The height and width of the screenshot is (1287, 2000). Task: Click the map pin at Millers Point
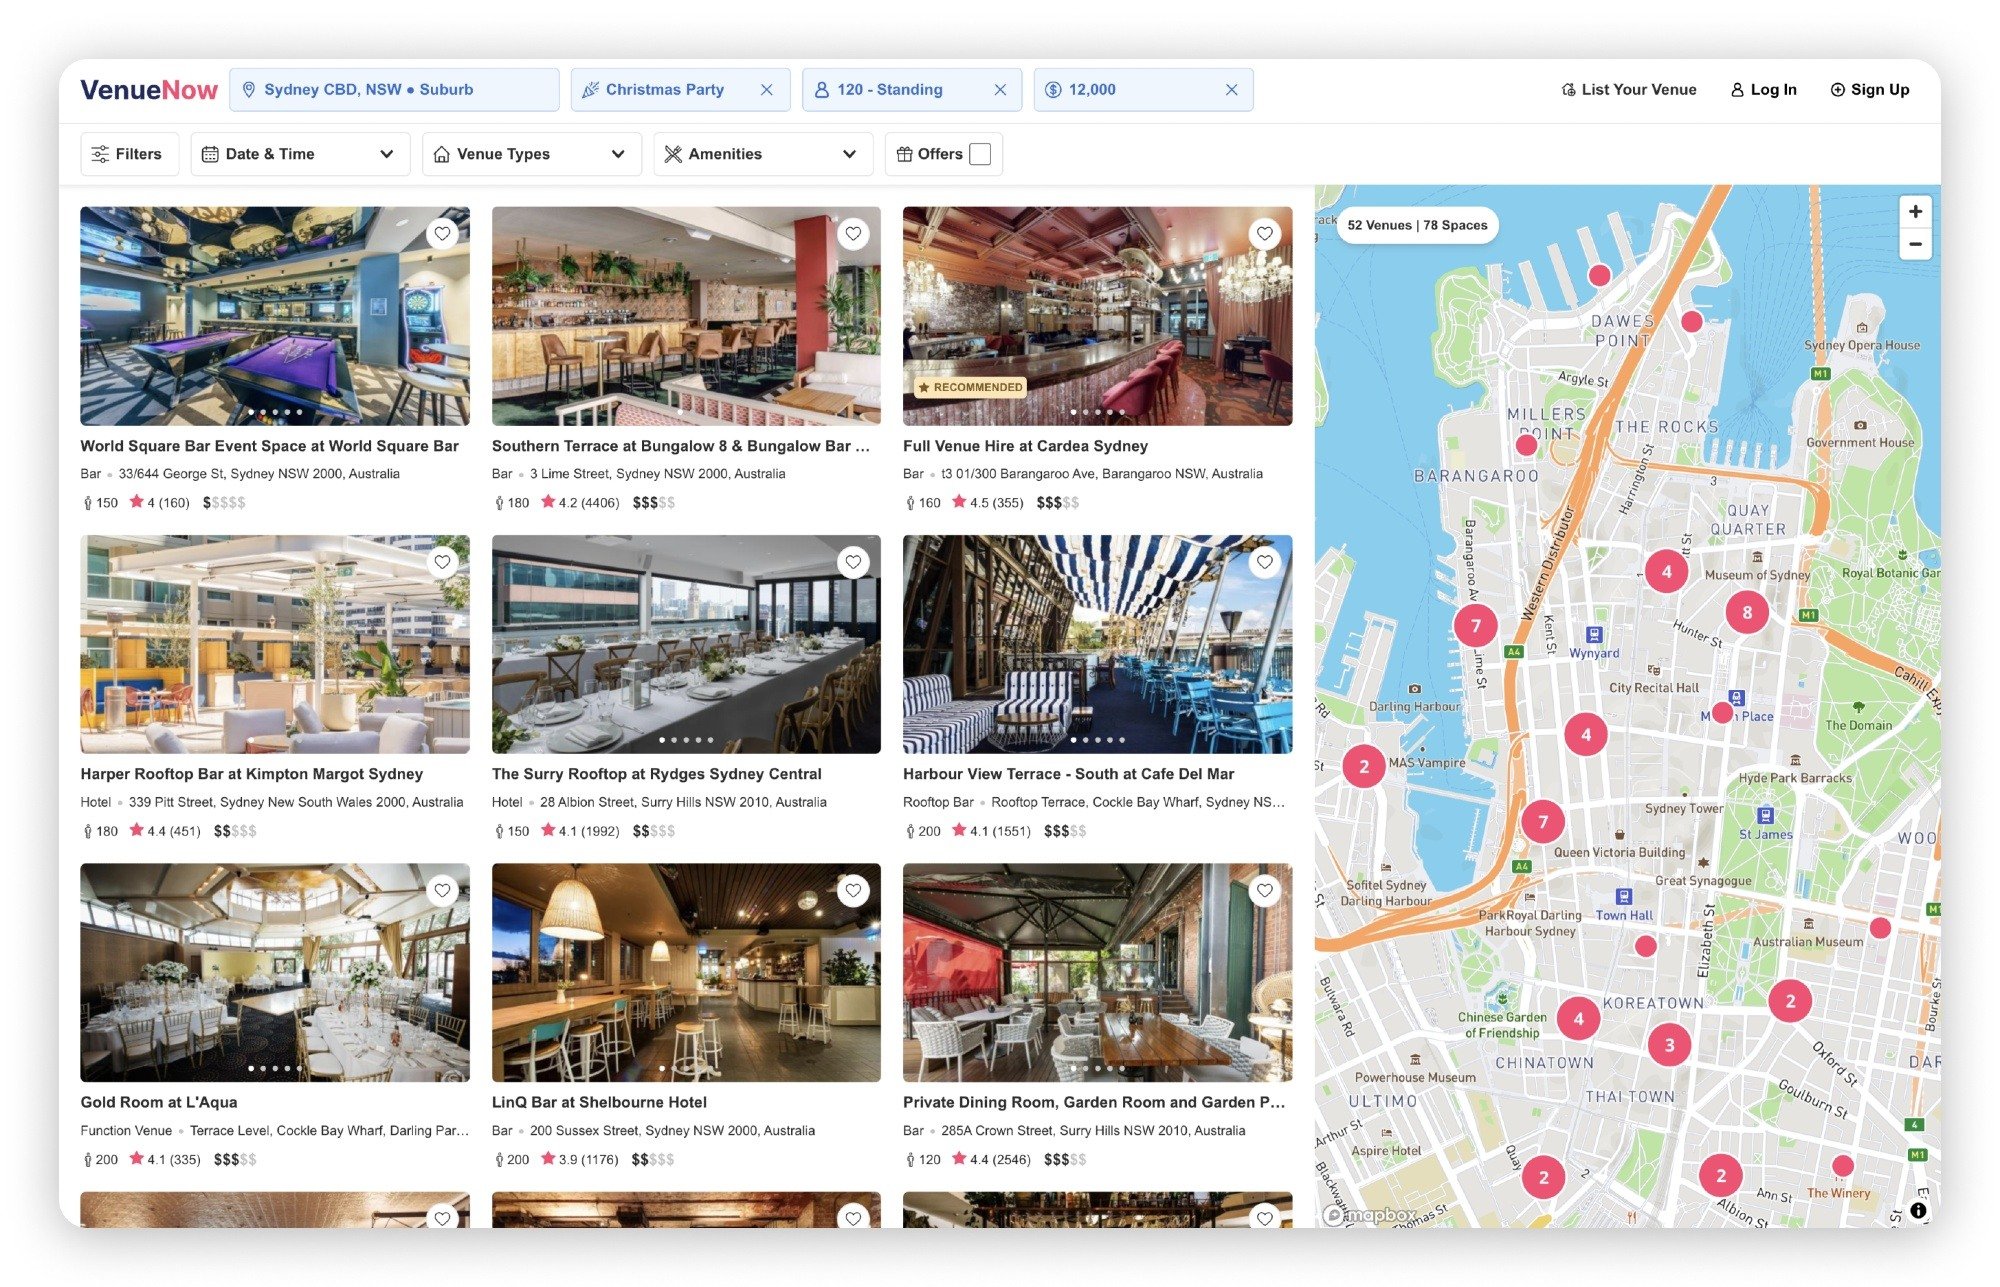(x=1526, y=445)
